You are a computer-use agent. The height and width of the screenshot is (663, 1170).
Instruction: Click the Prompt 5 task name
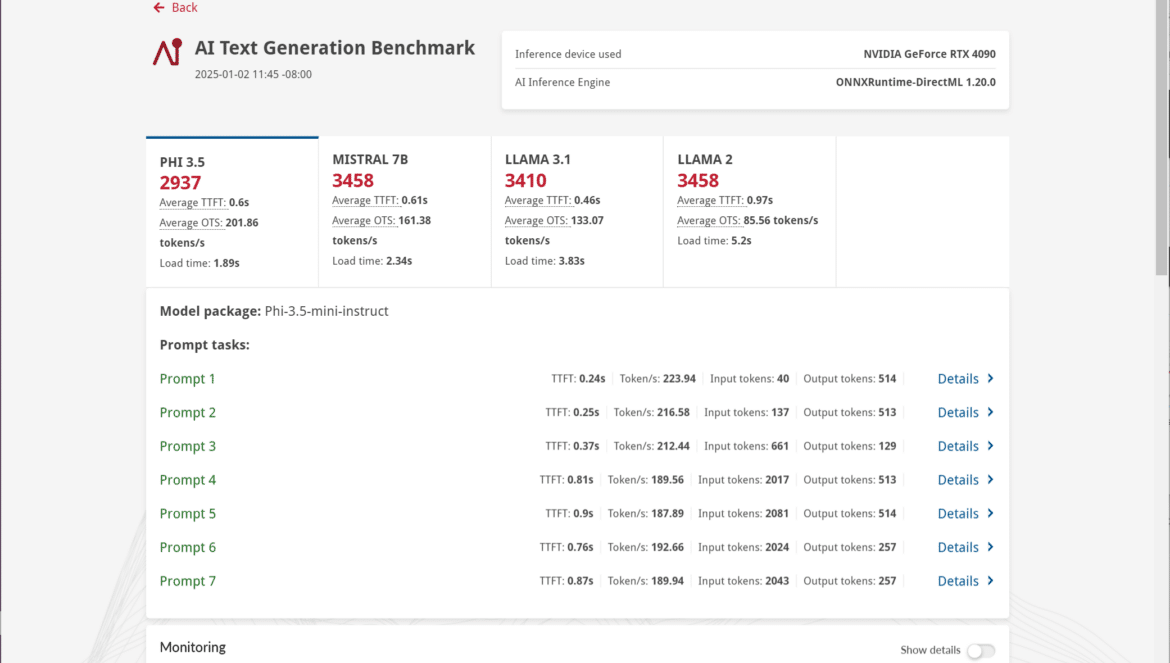tap(187, 514)
